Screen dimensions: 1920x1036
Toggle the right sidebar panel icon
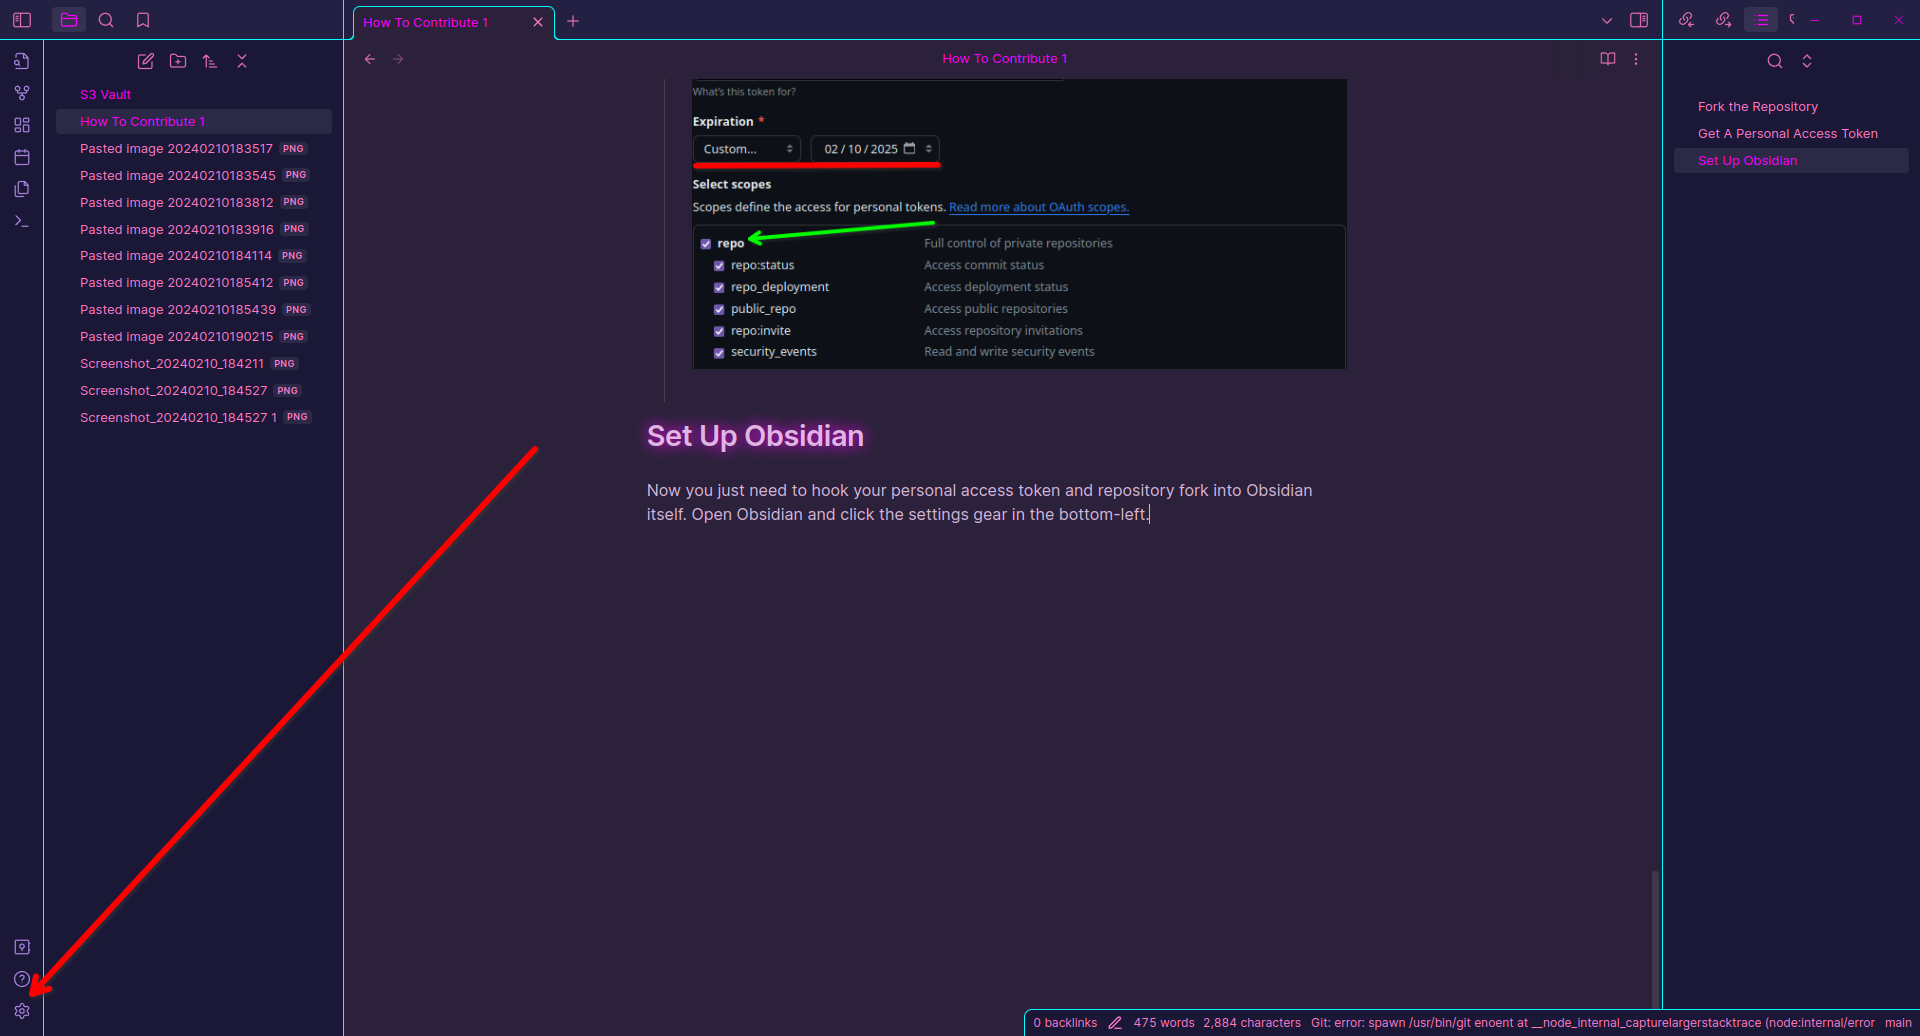(1639, 20)
